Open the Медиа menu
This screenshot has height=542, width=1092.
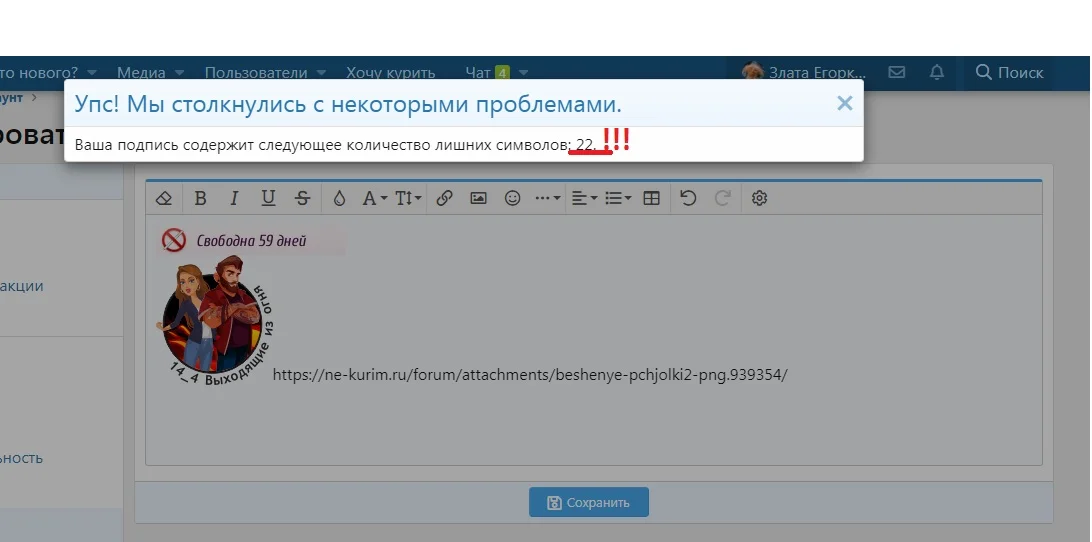(141, 72)
